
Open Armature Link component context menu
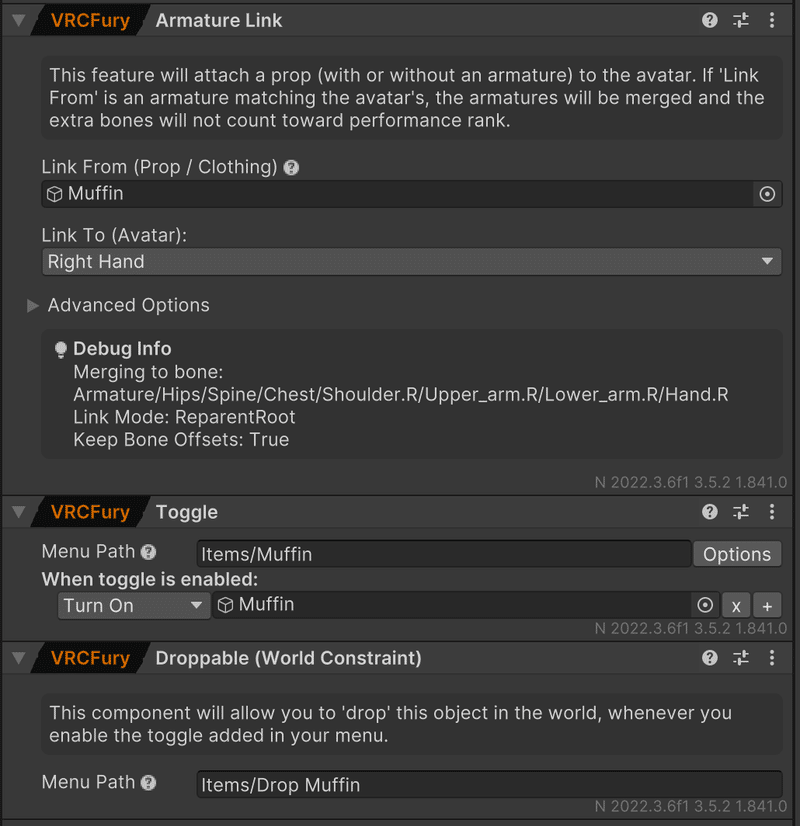coord(772,20)
